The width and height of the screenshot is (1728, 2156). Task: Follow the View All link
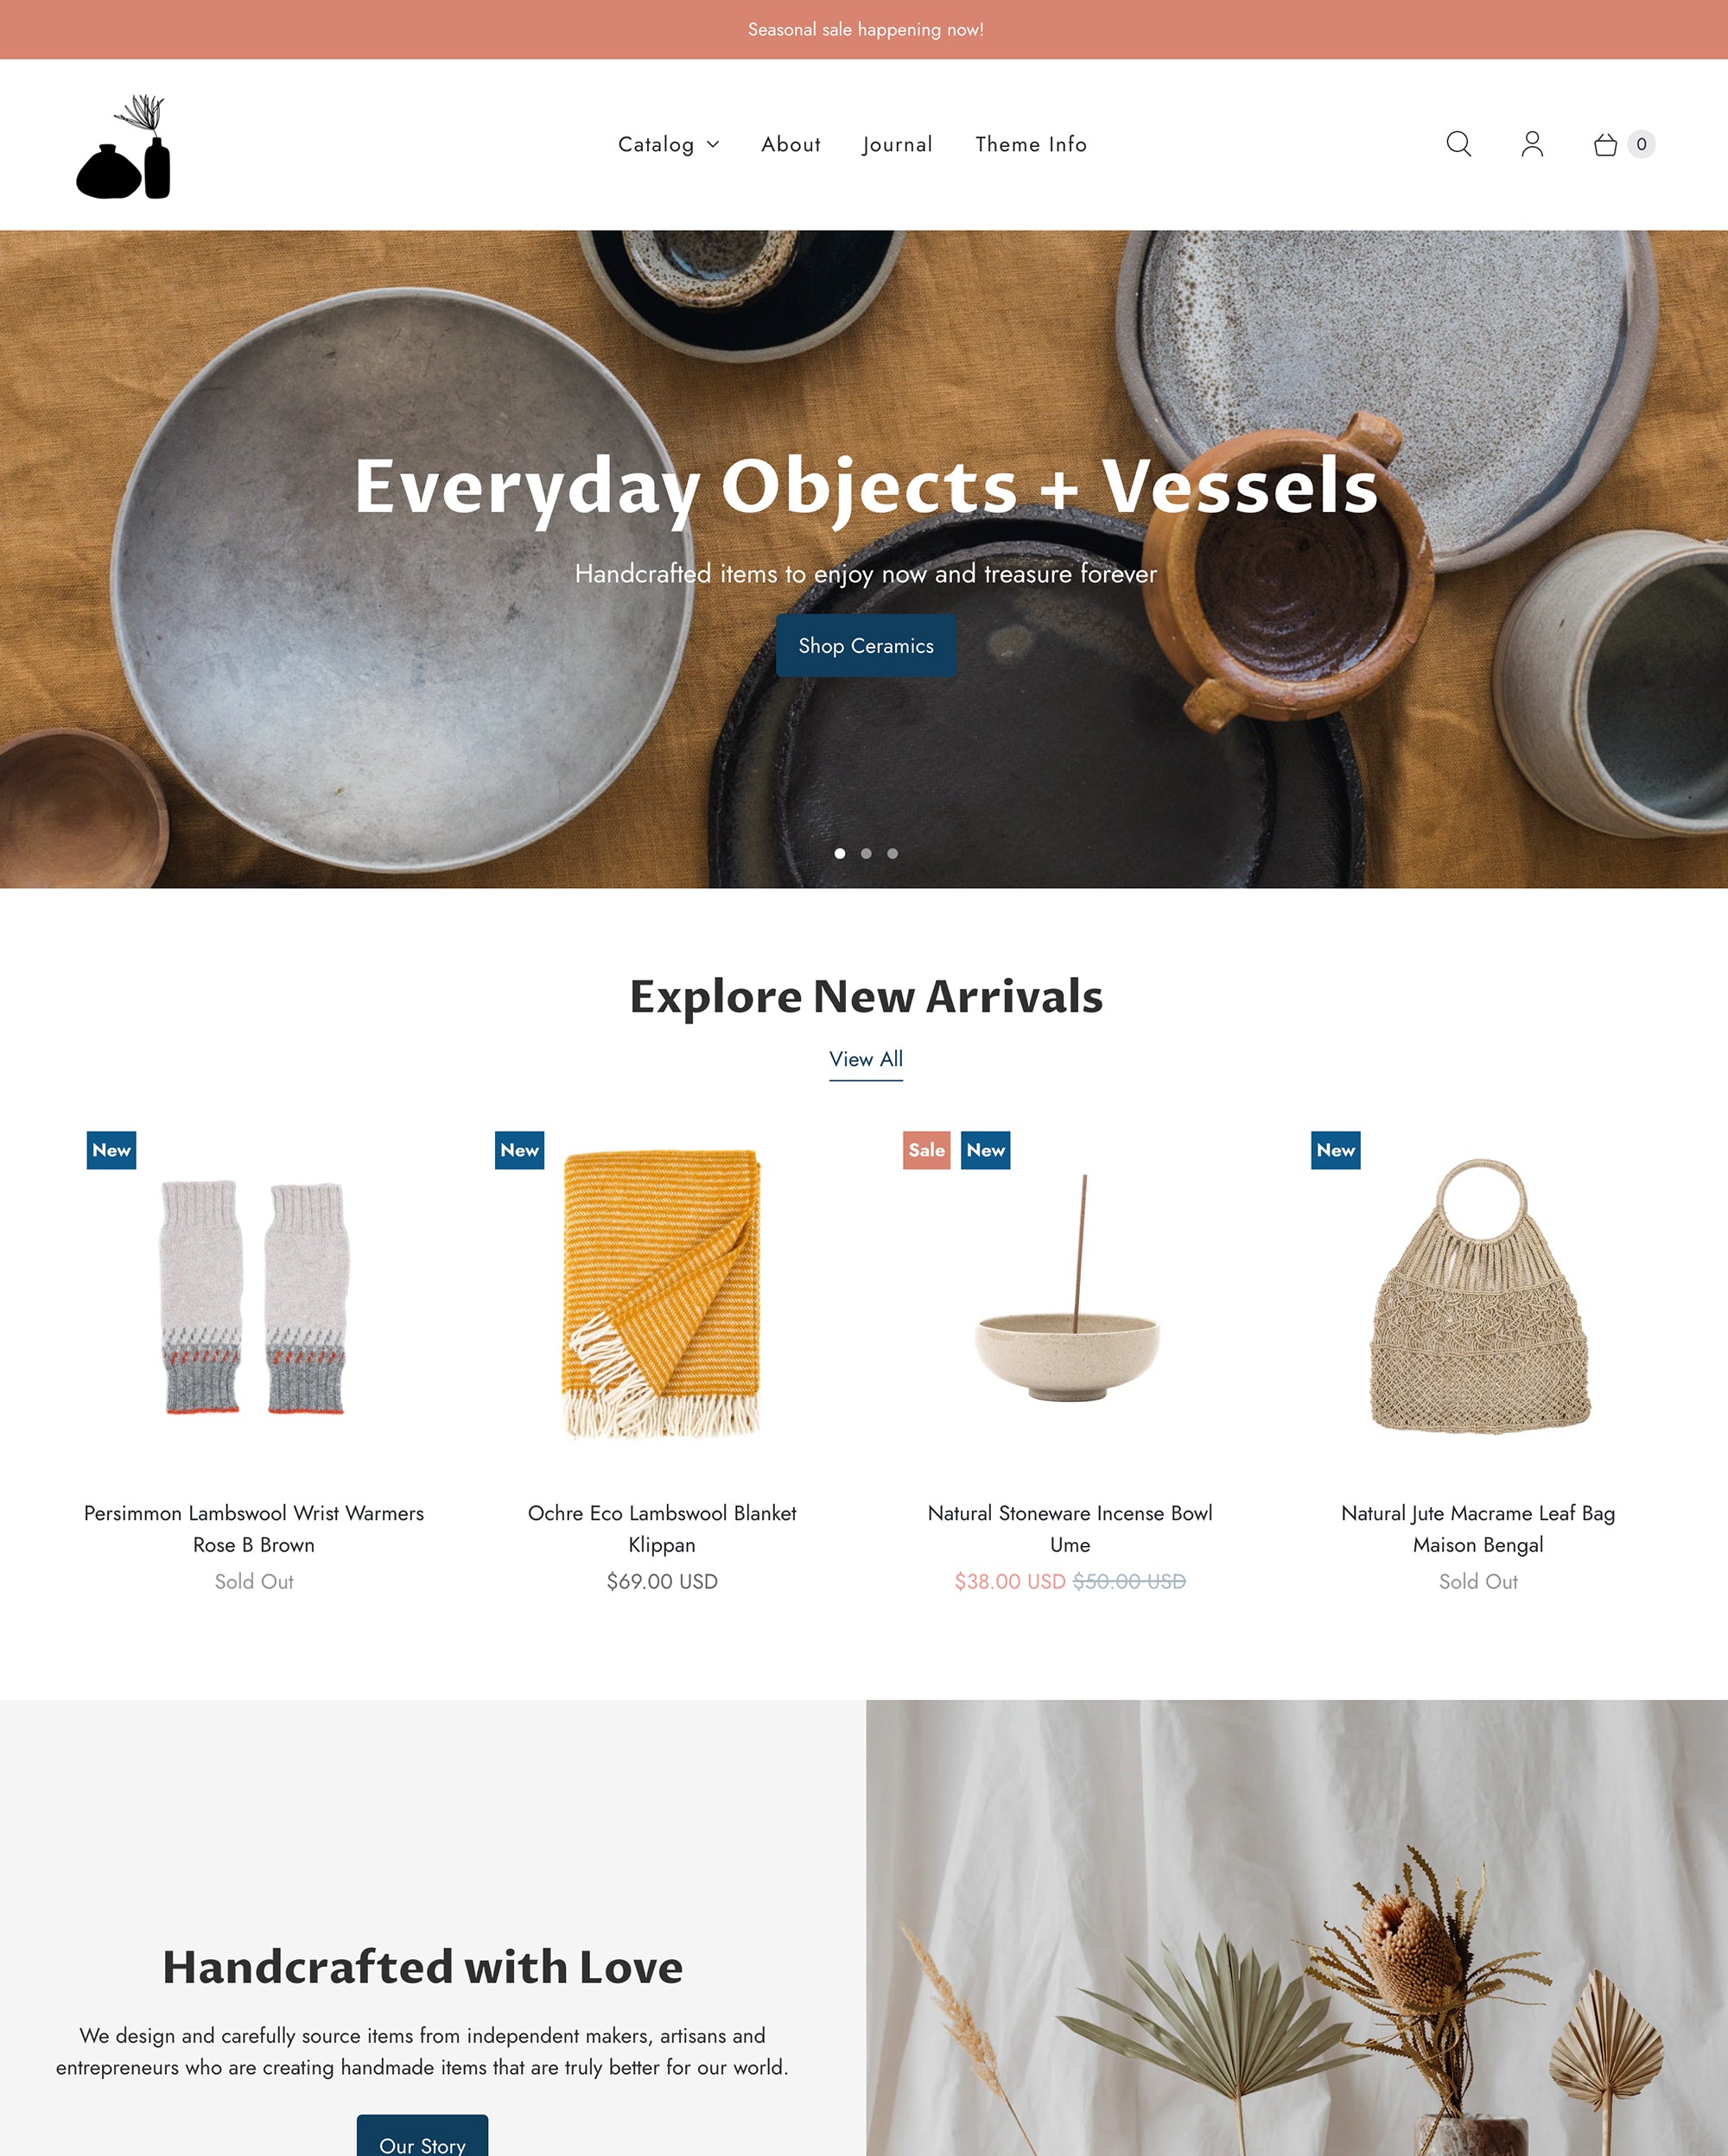coord(866,1059)
